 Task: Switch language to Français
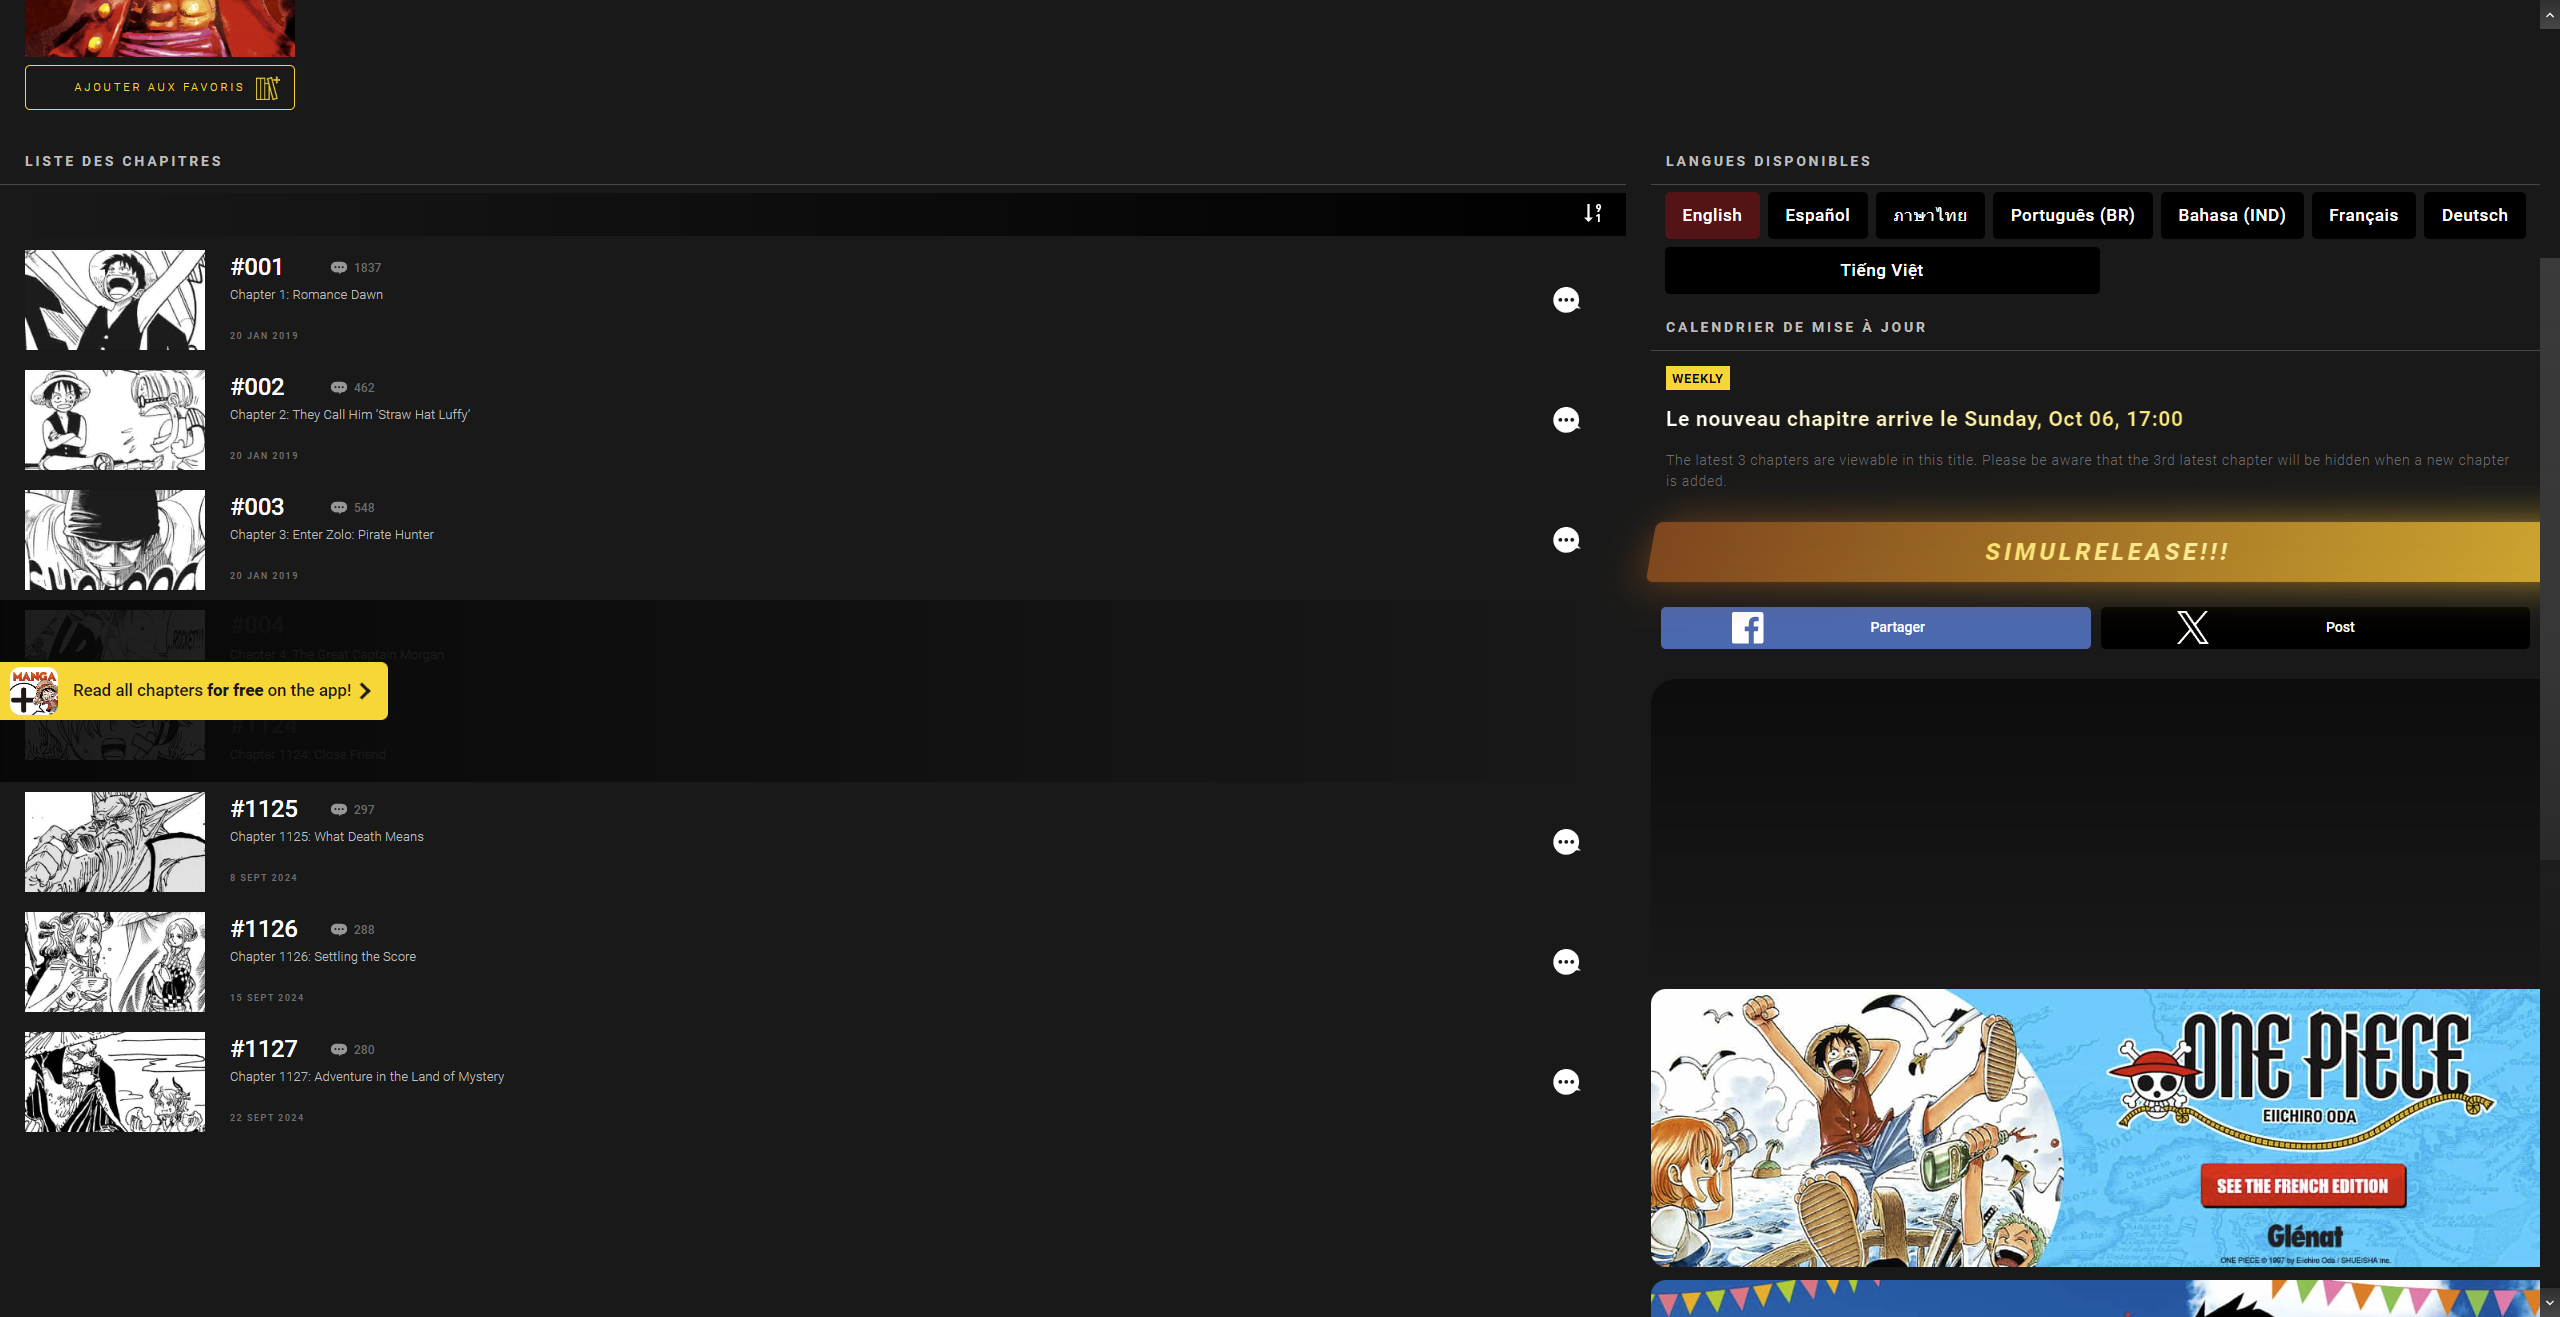[x=2363, y=215]
